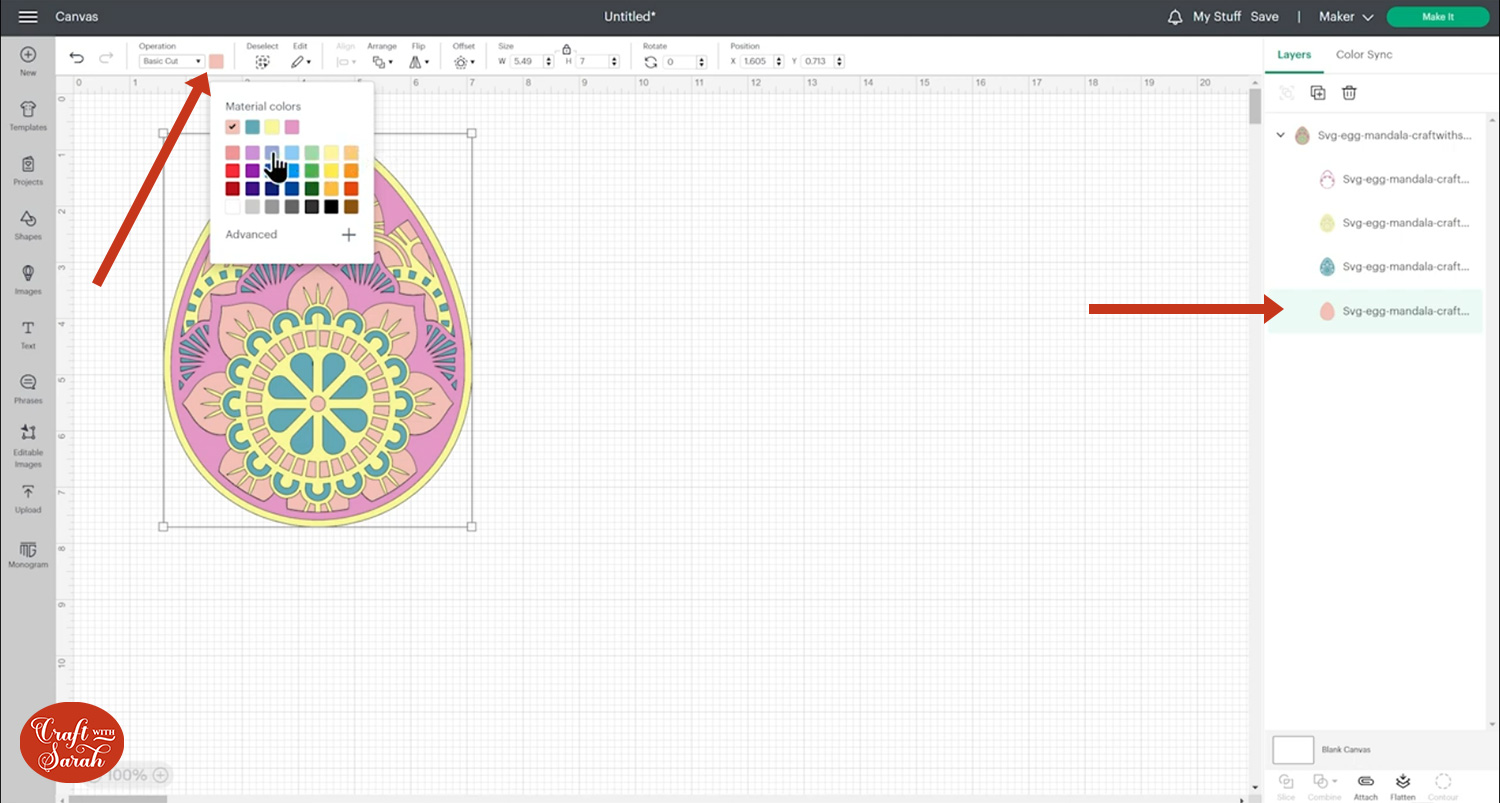Click the Undo arrow

coord(77,58)
